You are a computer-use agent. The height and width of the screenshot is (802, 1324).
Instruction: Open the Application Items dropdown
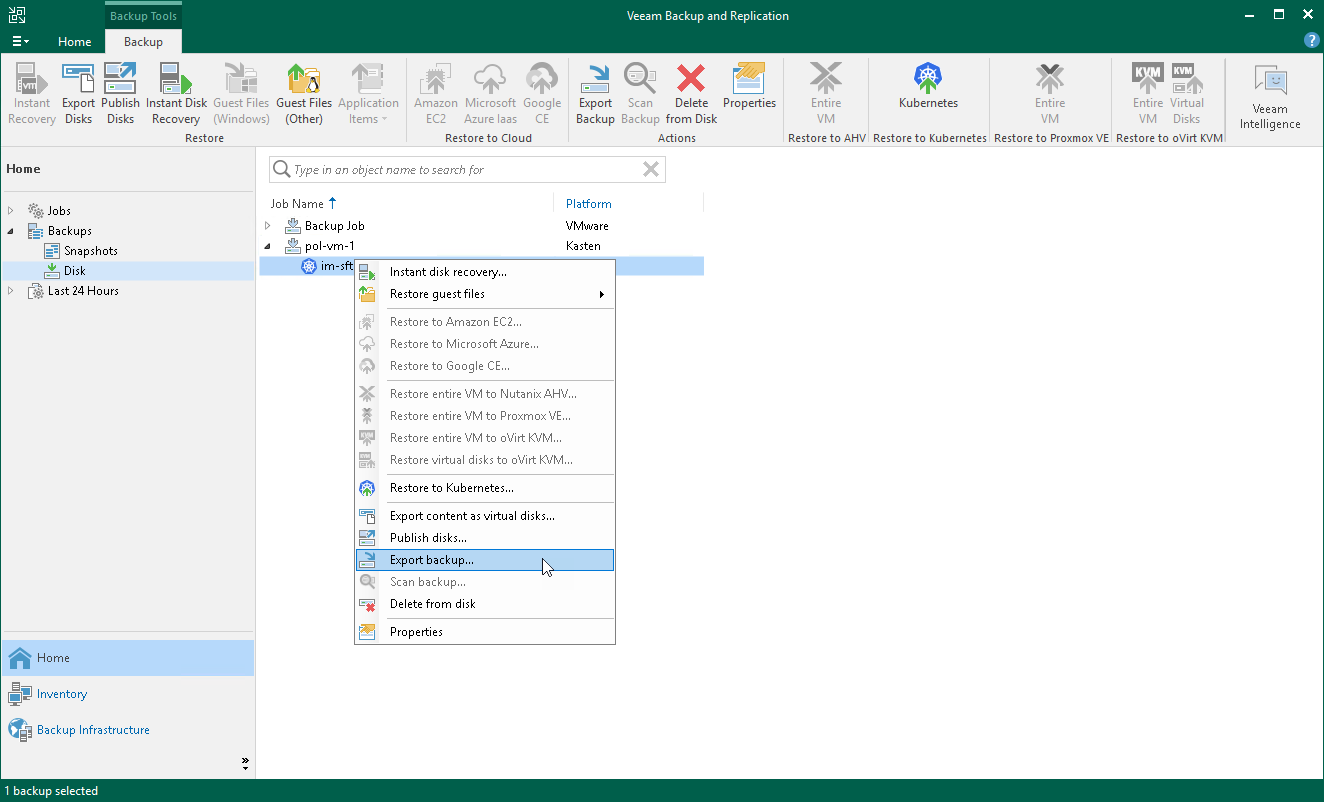click(368, 94)
